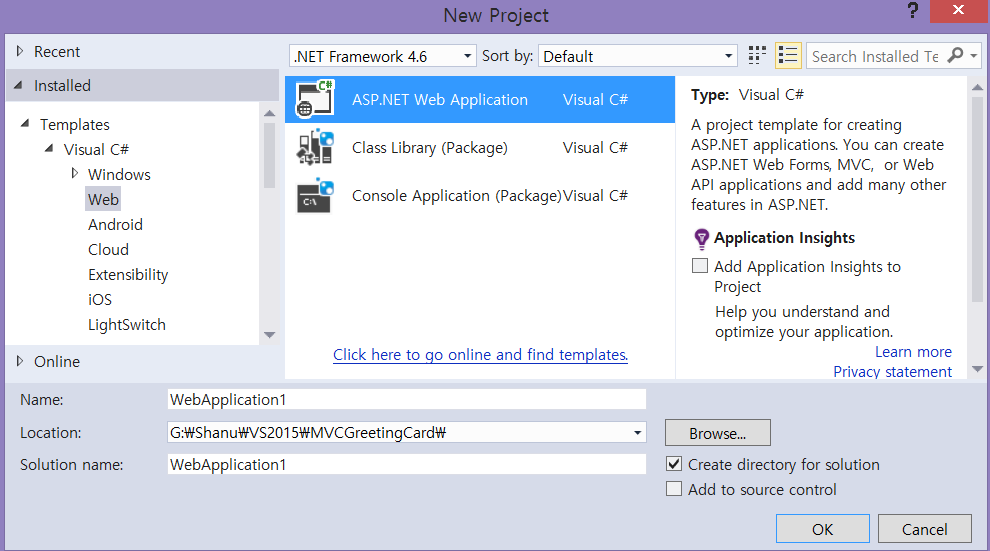Close the New Project dialog
This screenshot has width=990, height=551.
click(958, 10)
